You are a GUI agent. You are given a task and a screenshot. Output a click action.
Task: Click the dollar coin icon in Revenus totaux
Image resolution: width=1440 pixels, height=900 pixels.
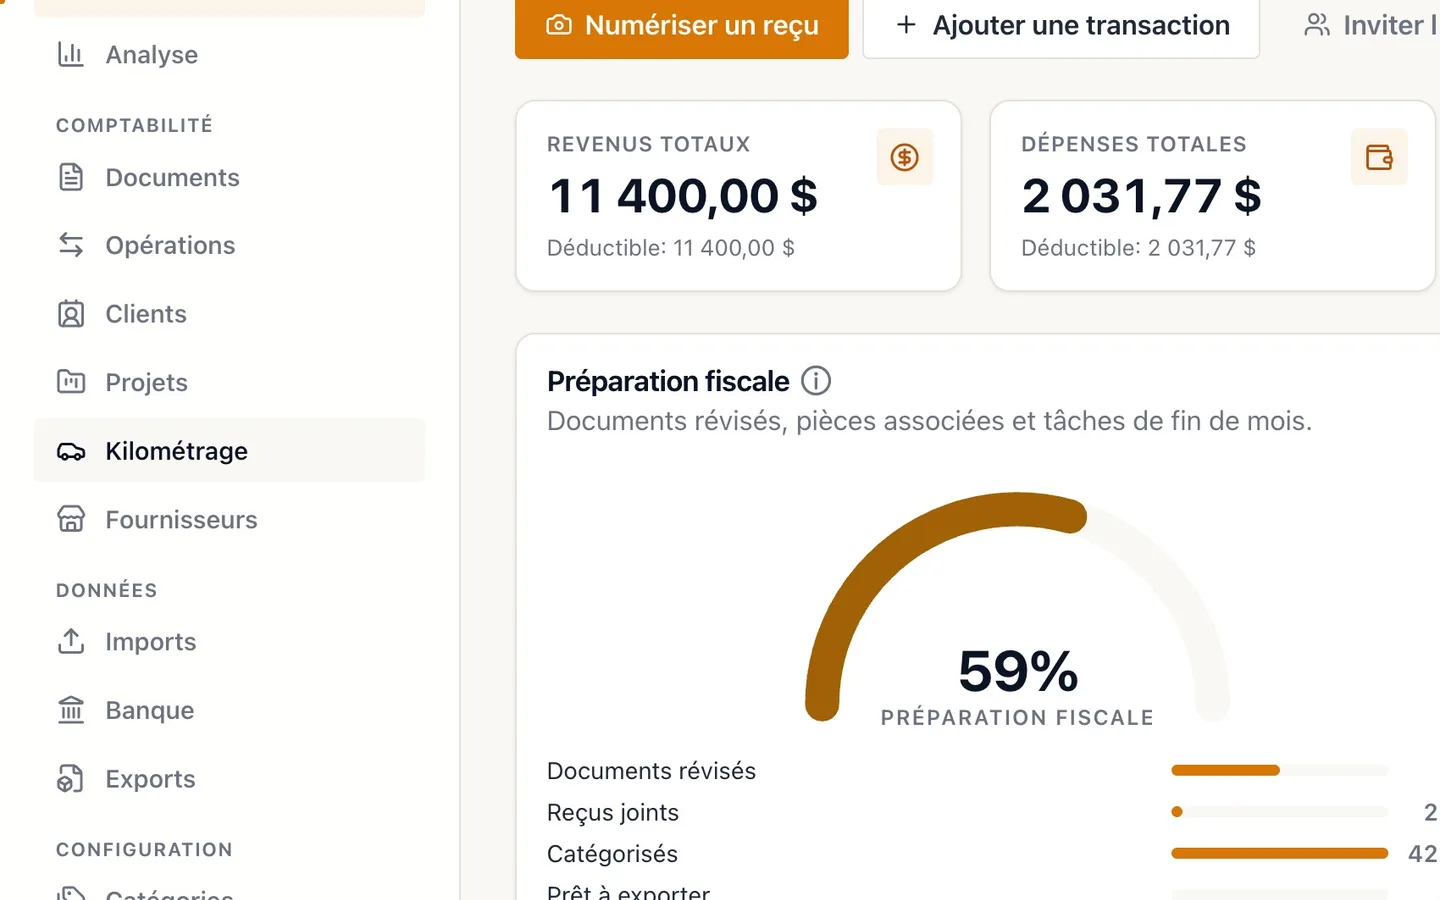click(x=905, y=157)
